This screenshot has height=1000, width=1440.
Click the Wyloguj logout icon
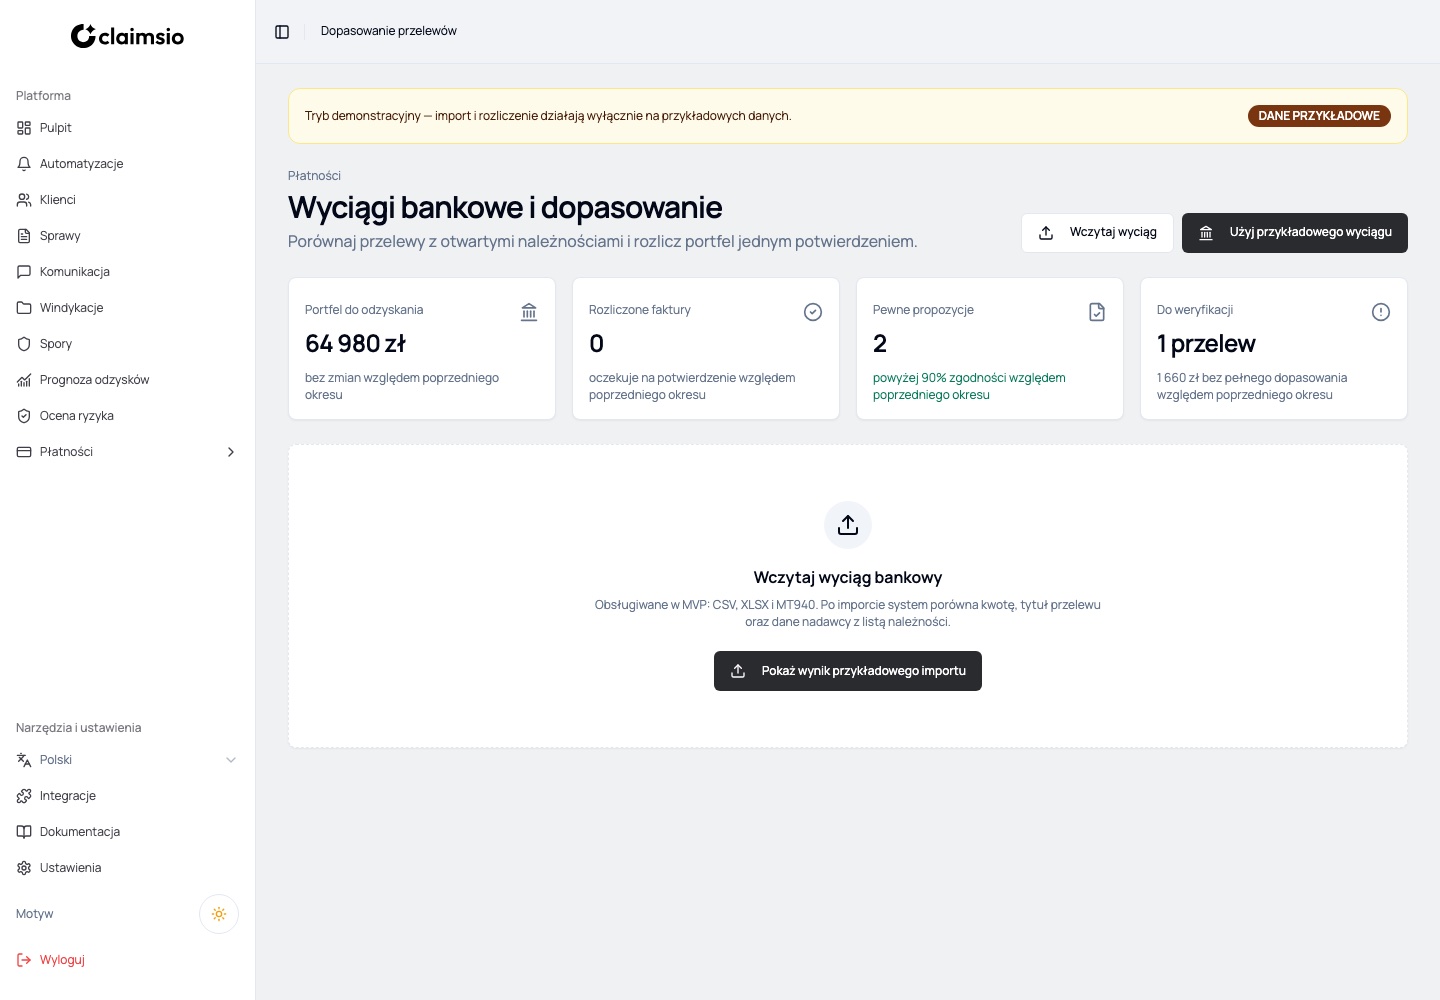(x=24, y=960)
